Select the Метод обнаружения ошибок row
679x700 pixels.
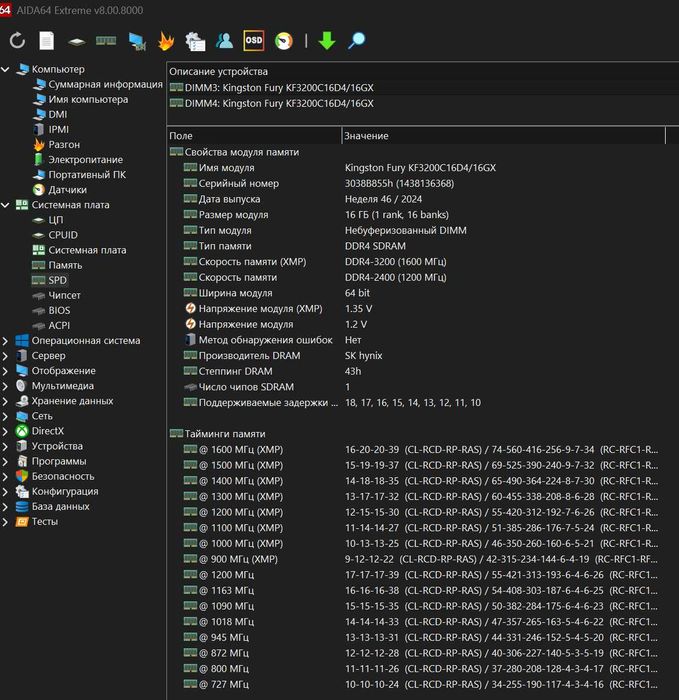[423, 340]
